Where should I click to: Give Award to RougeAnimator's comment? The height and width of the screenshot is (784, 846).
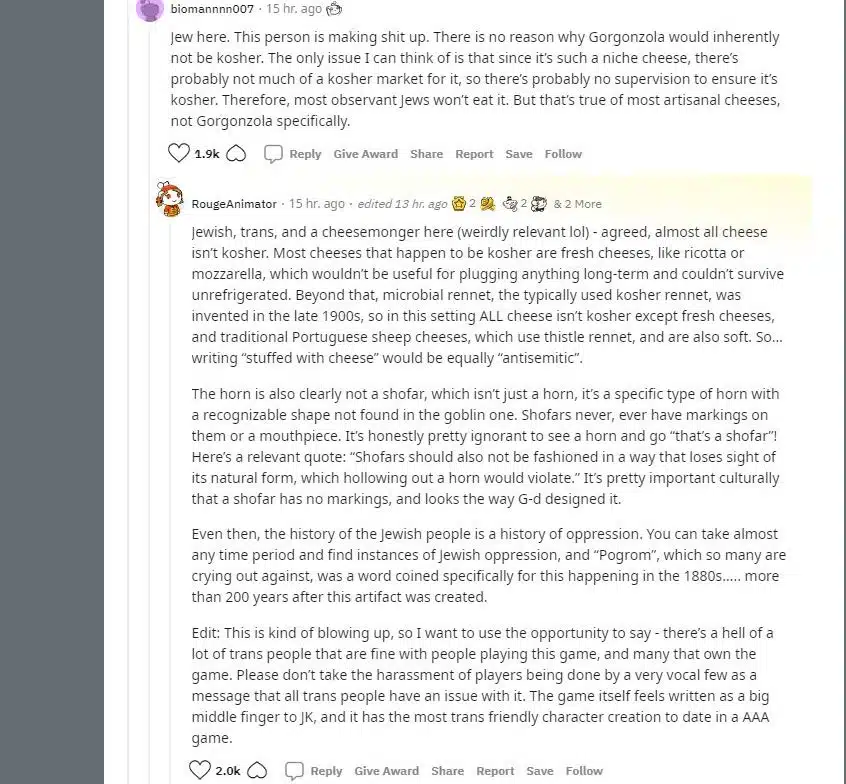click(x=386, y=771)
